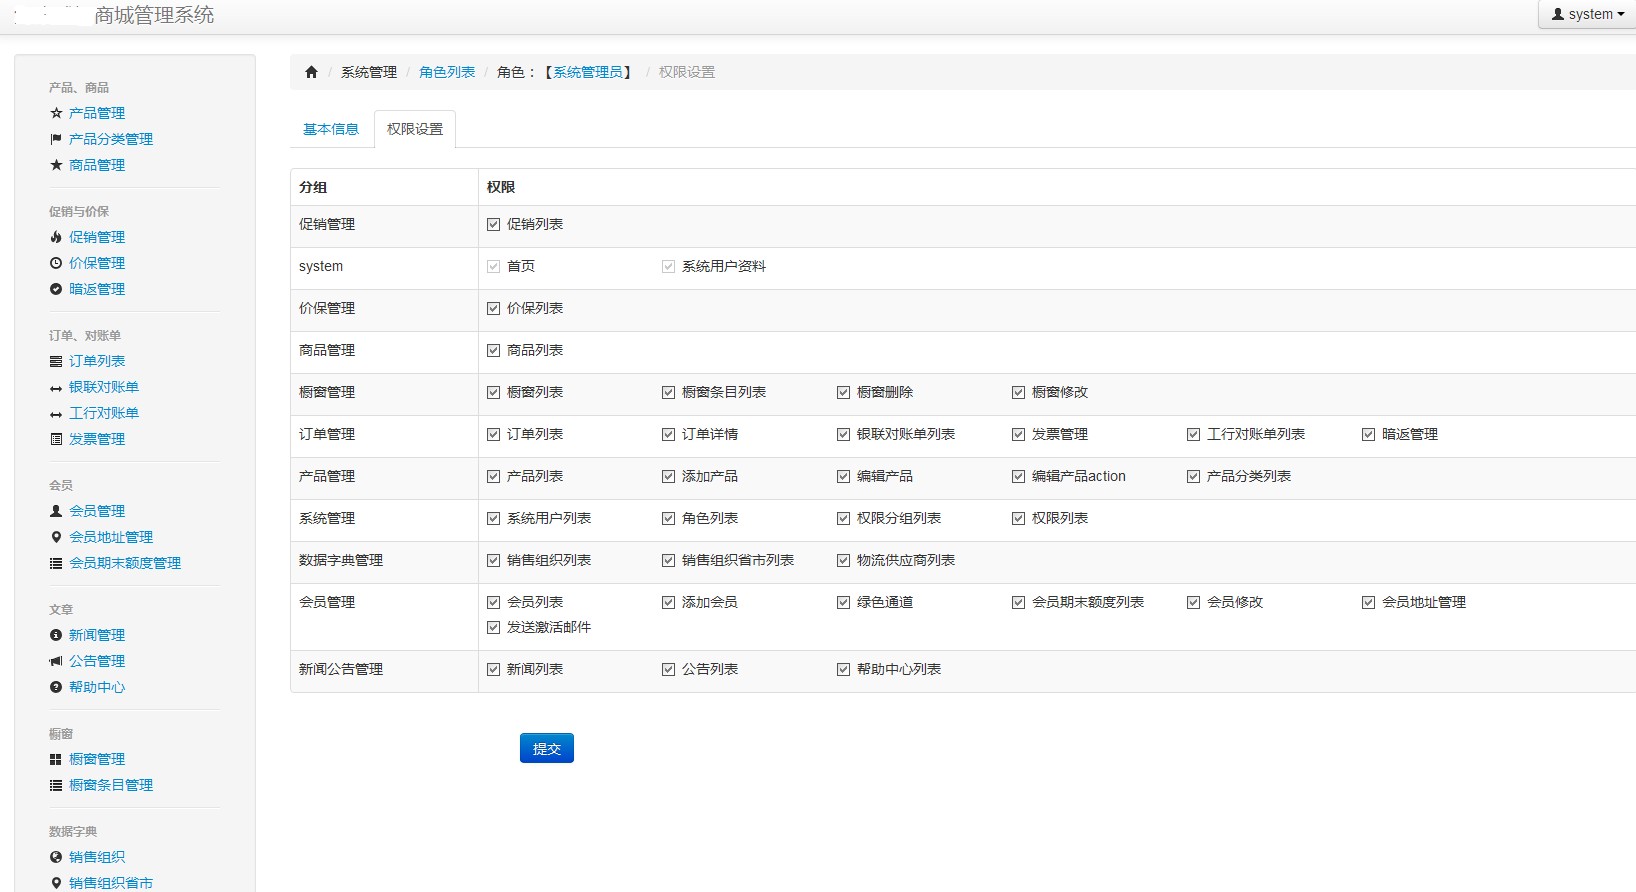Select the 权限设置 tab
Viewport: 1636px width, 892px height.
point(415,129)
